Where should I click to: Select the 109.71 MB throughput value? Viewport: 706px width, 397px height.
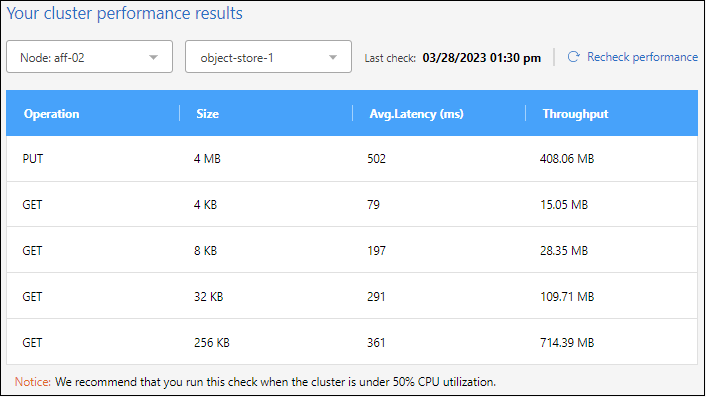tap(567, 297)
